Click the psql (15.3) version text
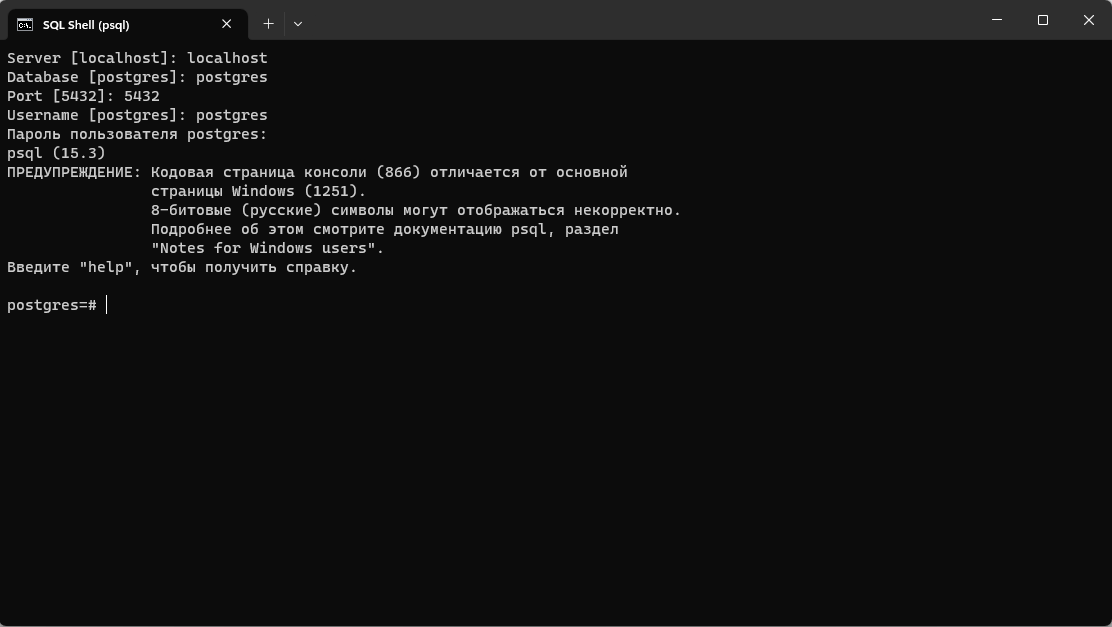The height and width of the screenshot is (627, 1112). tap(56, 153)
